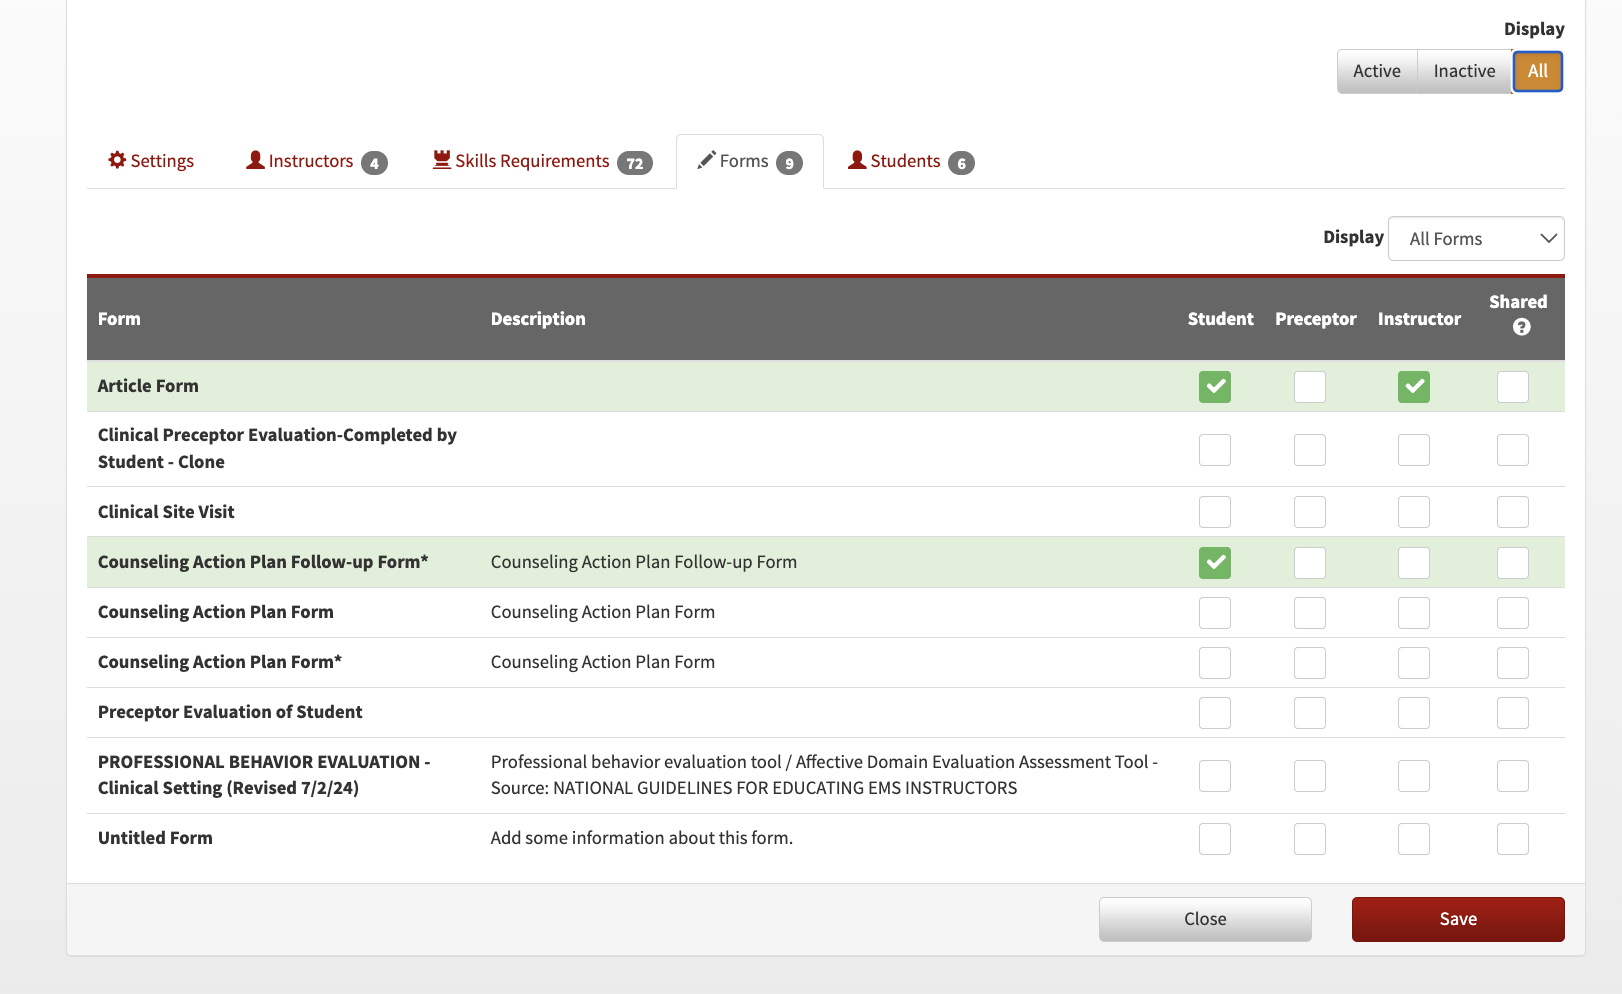Switch to Skills Requirements tab
Image resolution: width=1622 pixels, height=994 pixels.
pyautogui.click(x=542, y=161)
